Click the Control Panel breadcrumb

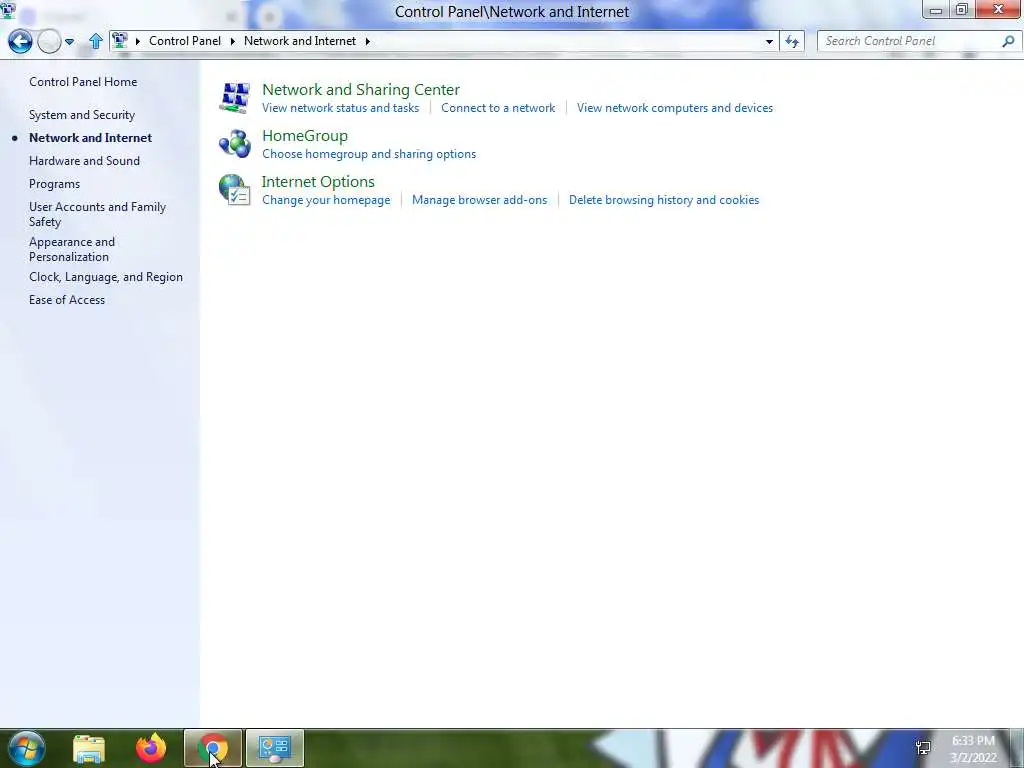coord(185,40)
